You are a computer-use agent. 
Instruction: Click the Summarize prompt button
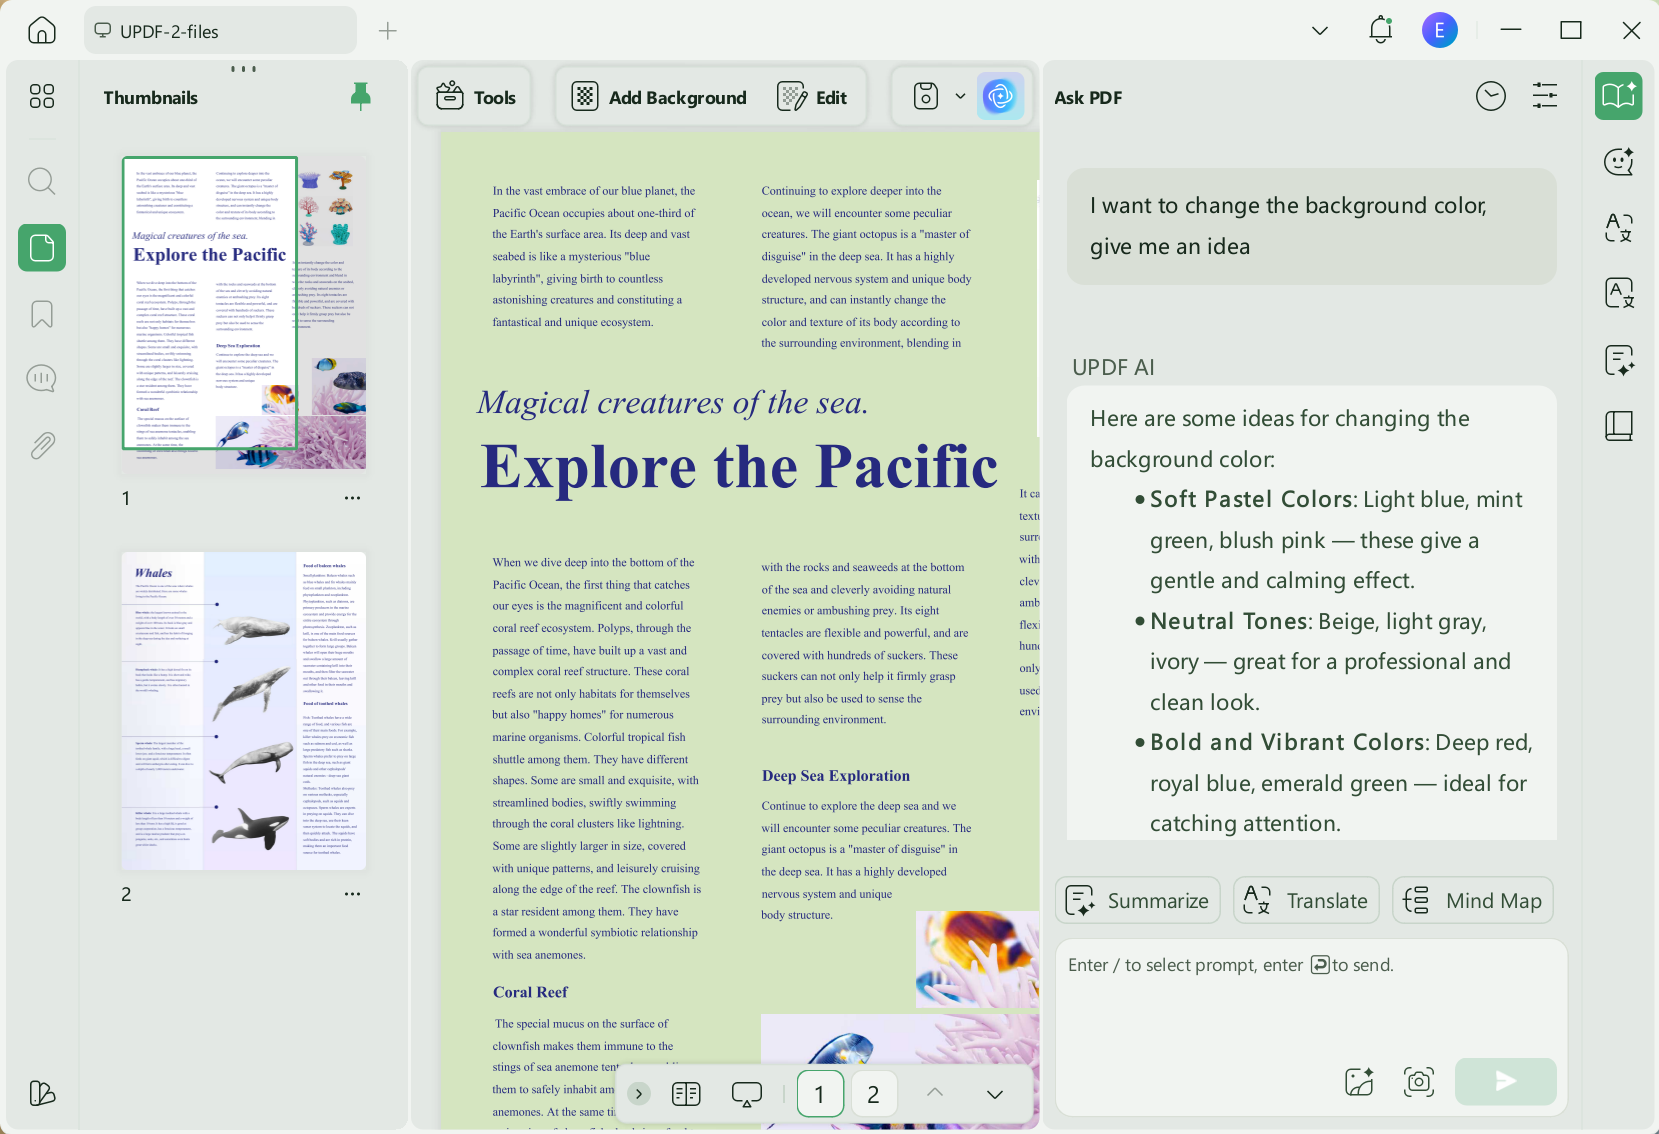pos(1138,901)
